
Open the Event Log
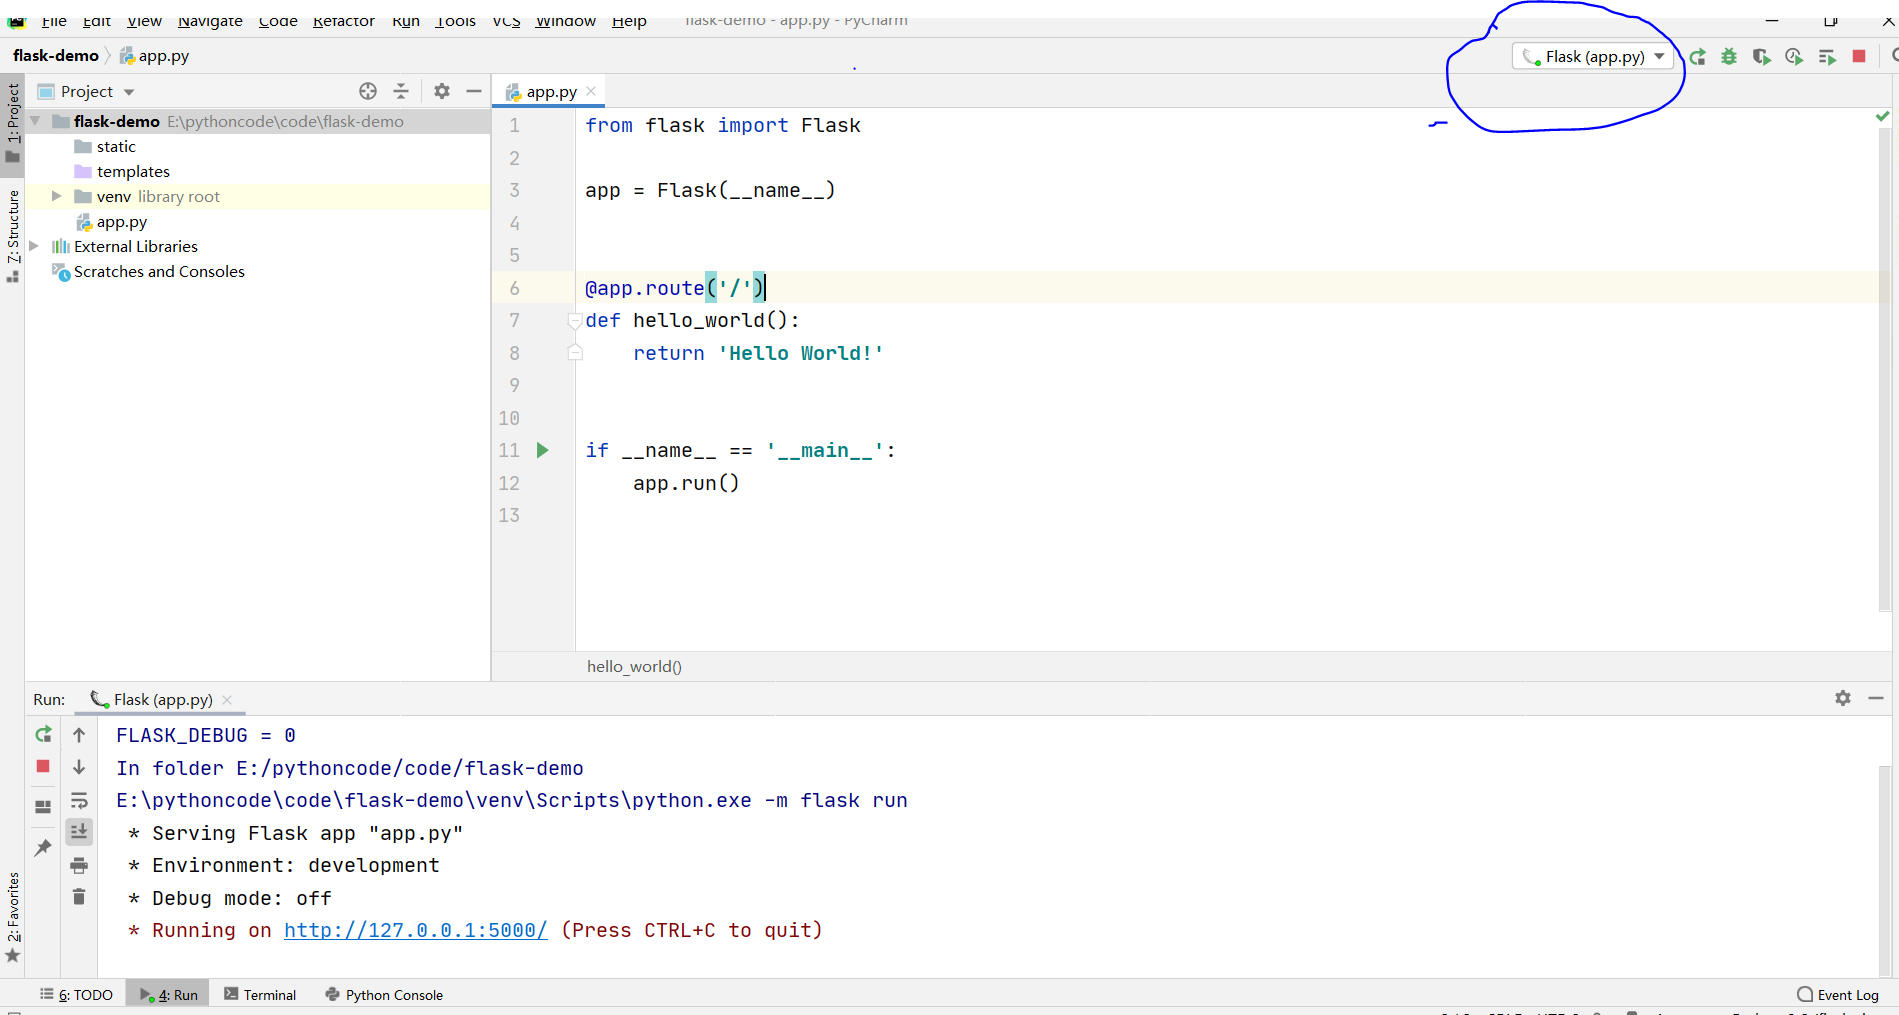point(1838,995)
